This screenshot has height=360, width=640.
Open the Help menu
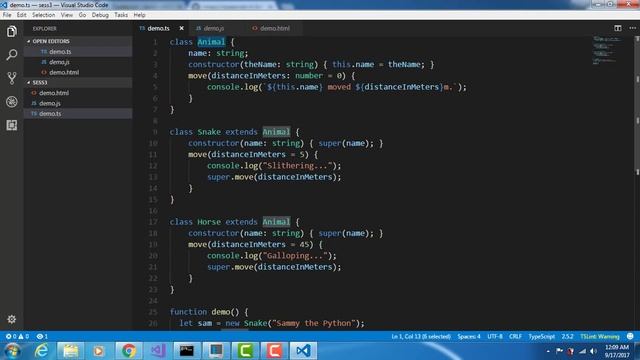(x=139, y=15)
